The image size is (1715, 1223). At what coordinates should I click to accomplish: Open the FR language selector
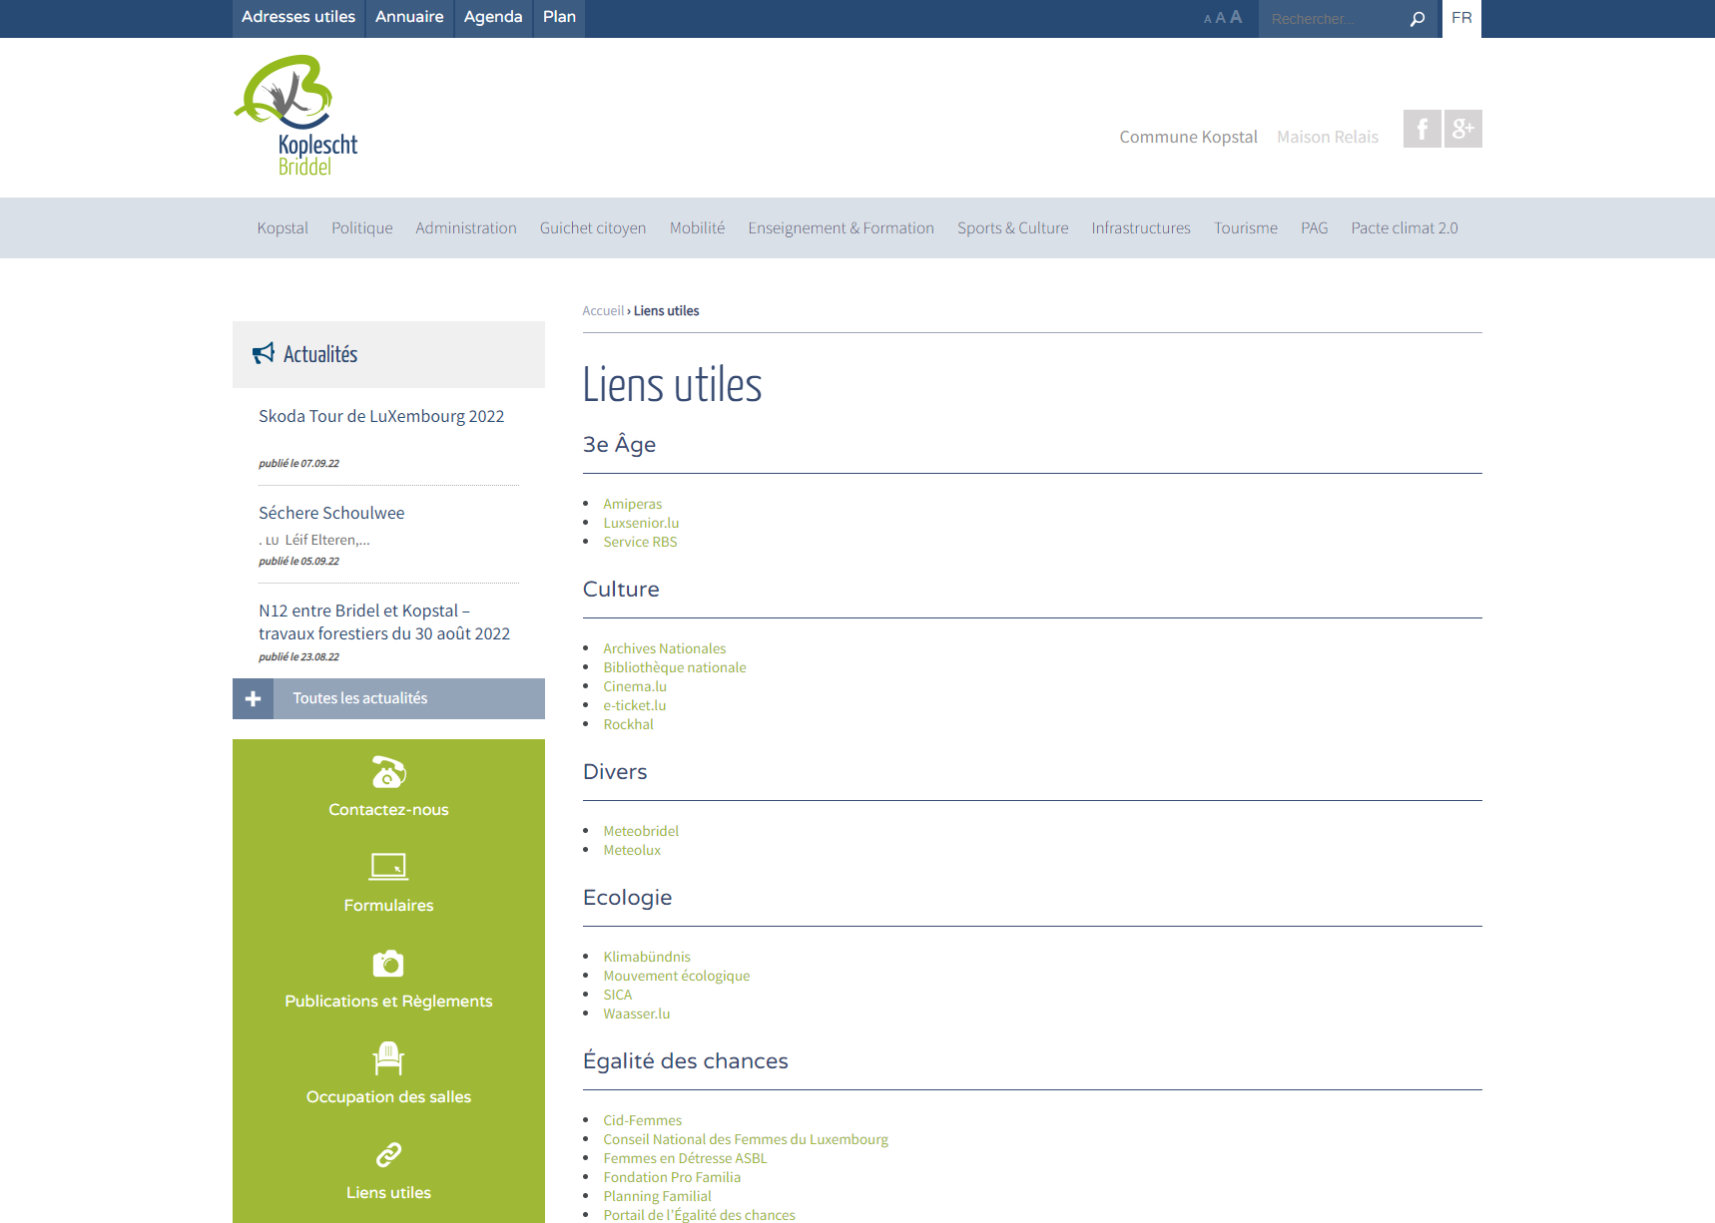[1461, 18]
